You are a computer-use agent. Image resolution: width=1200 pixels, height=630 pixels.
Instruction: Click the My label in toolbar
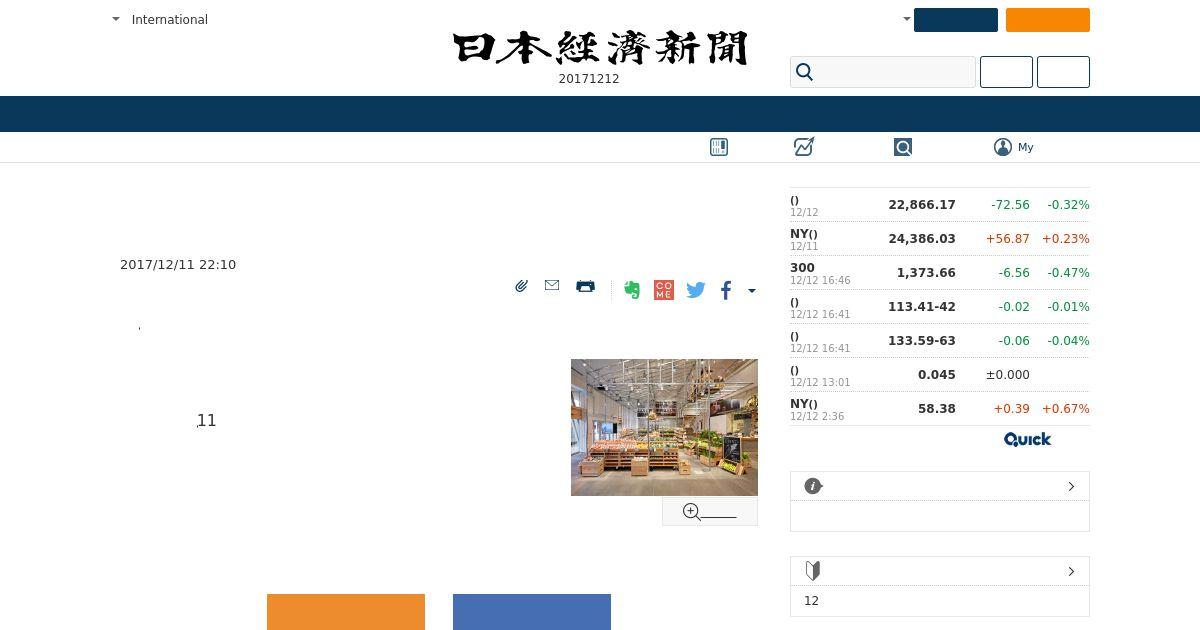click(x=1026, y=147)
